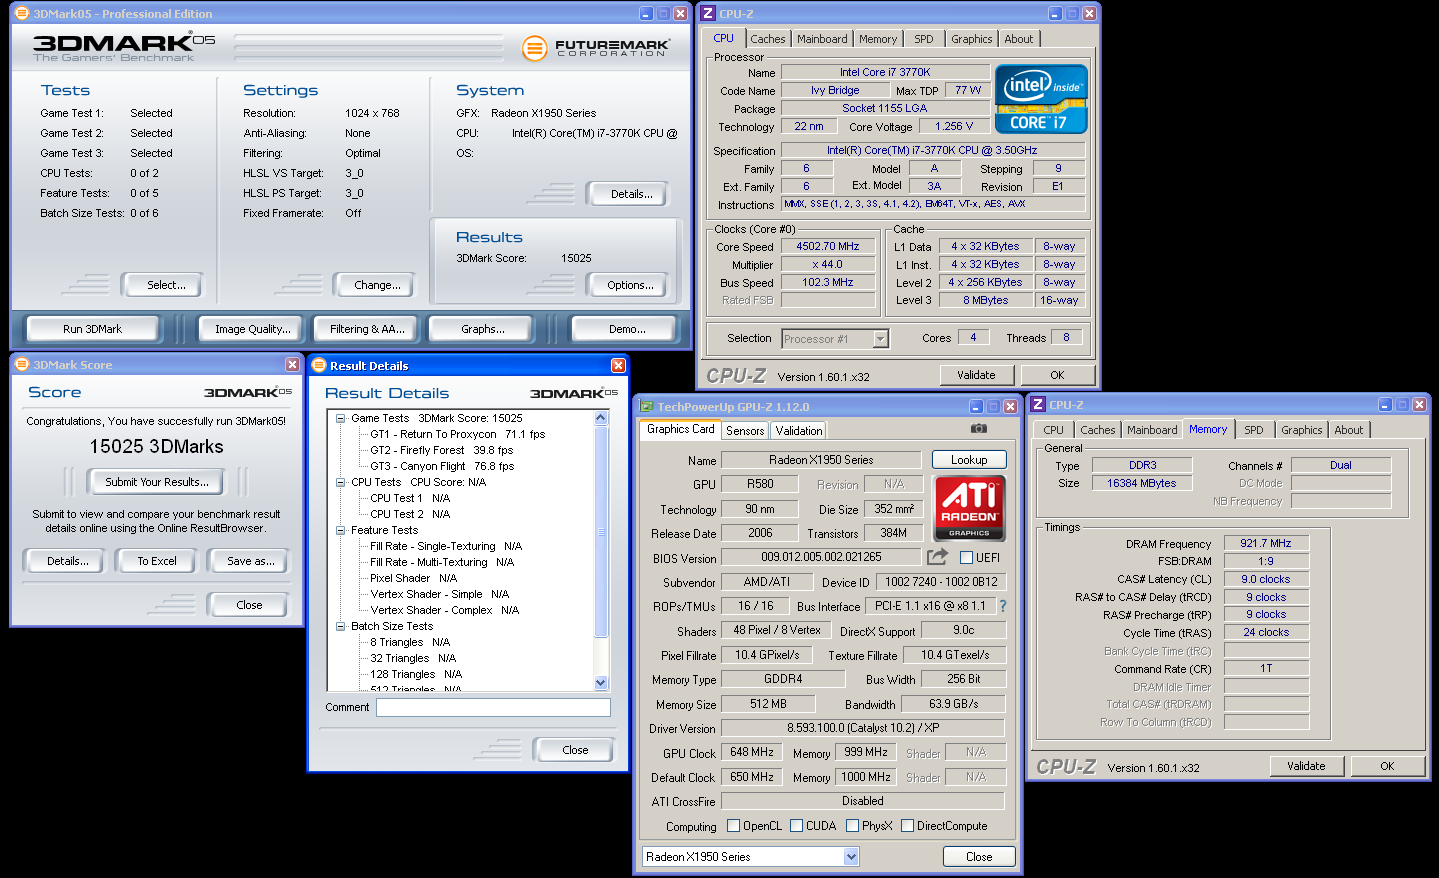1439x878 pixels.
Task: Export the score with To Excel
Action: pyautogui.click(x=157, y=561)
